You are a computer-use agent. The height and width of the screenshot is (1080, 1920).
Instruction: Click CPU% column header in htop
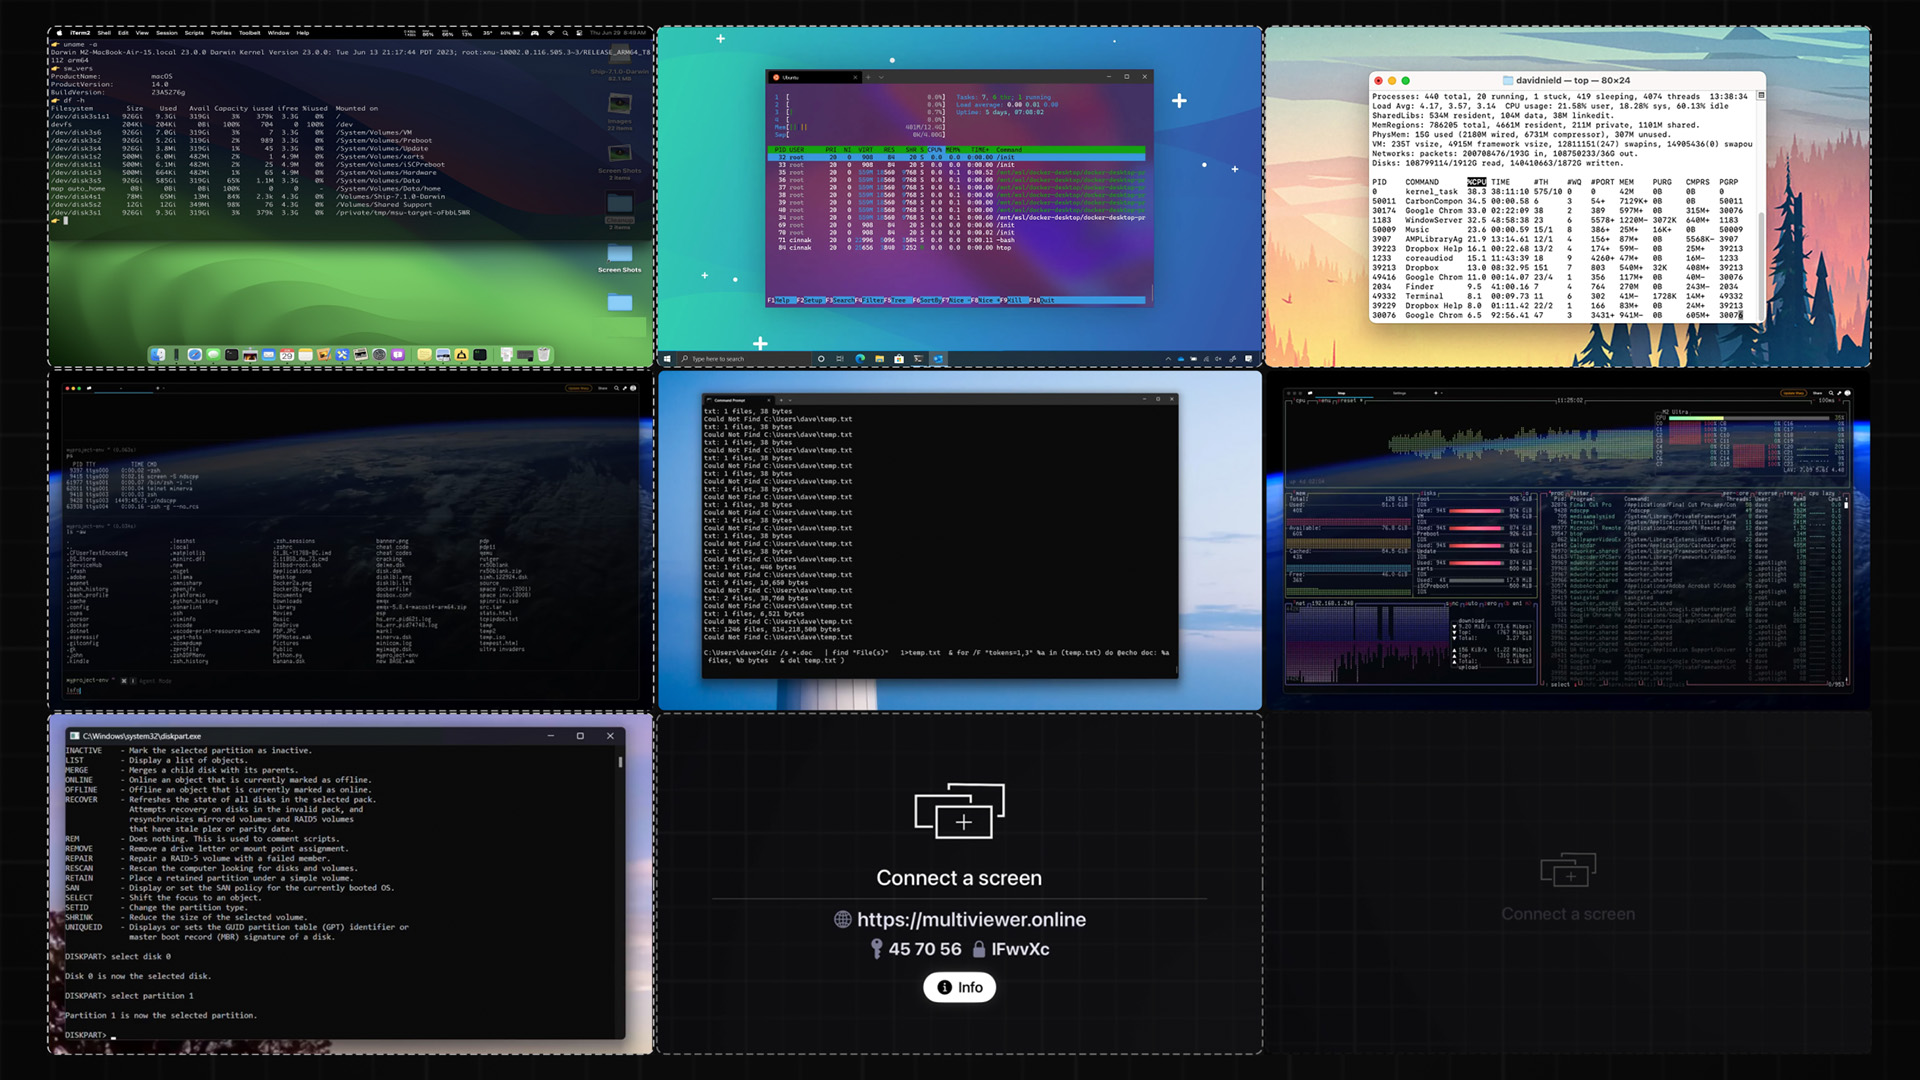935,150
